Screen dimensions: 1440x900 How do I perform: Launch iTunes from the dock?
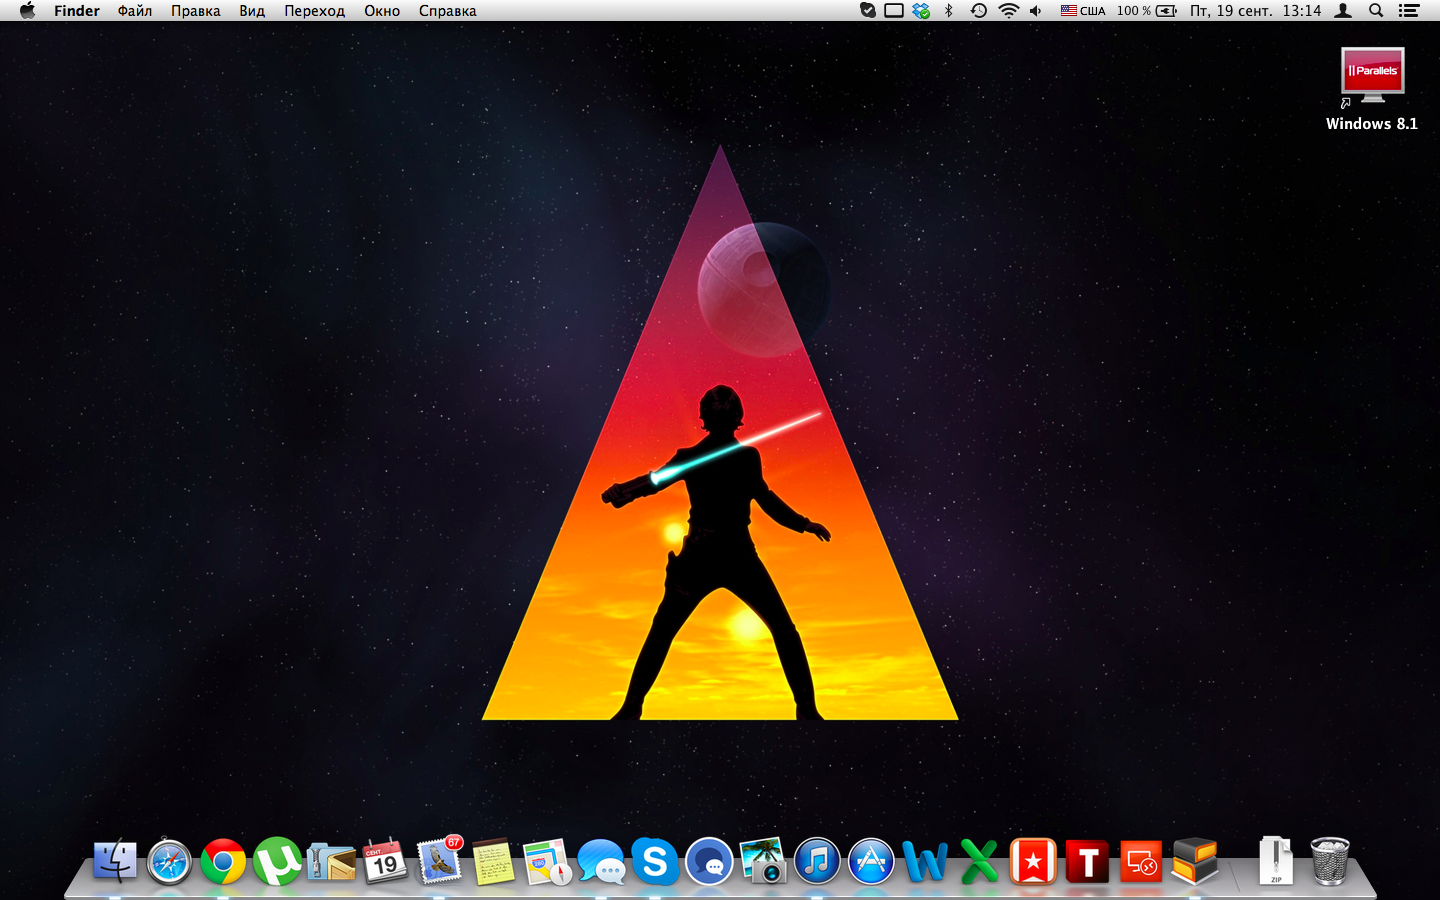tap(817, 862)
